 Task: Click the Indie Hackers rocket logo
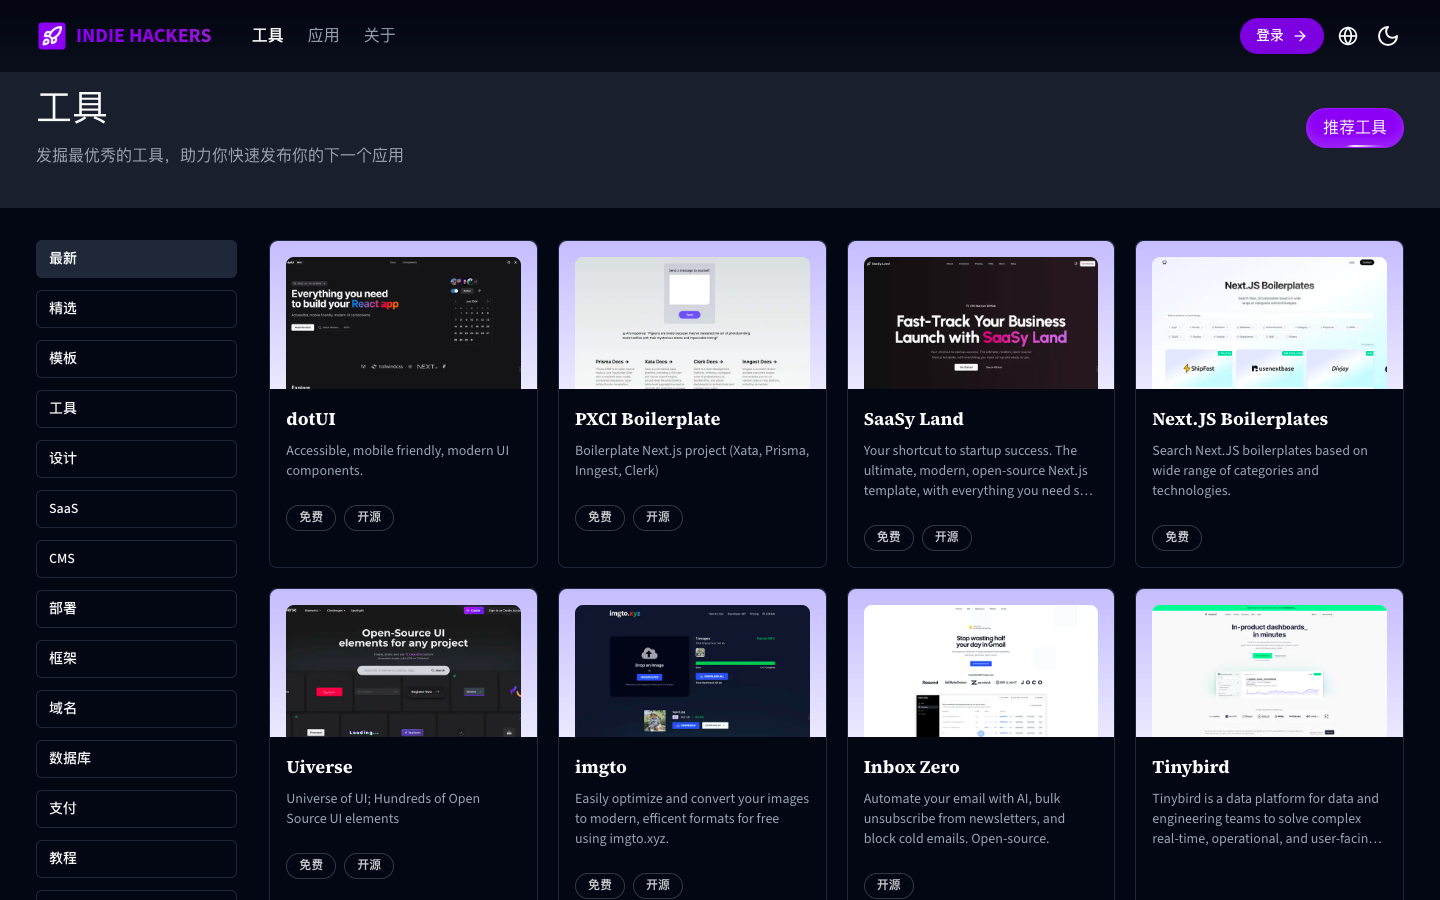point(52,35)
